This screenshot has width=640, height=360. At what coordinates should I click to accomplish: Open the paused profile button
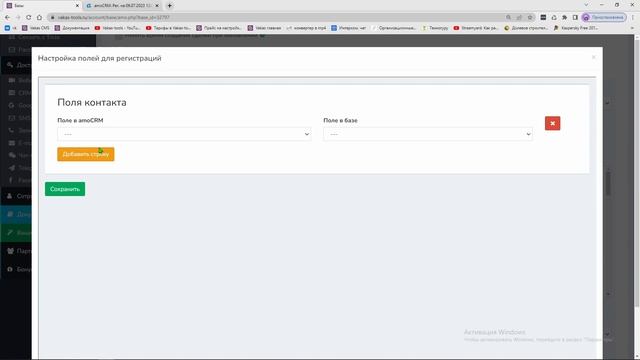click(604, 17)
